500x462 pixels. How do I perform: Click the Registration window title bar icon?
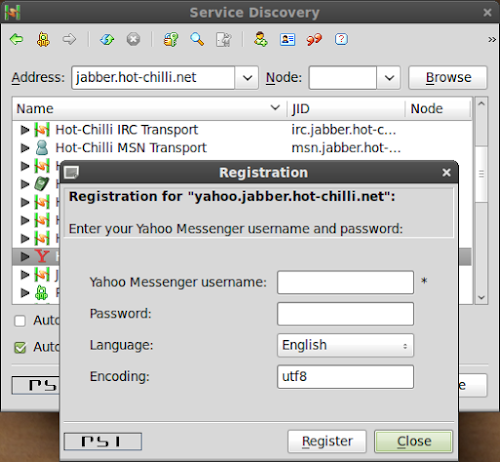coord(71,172)
